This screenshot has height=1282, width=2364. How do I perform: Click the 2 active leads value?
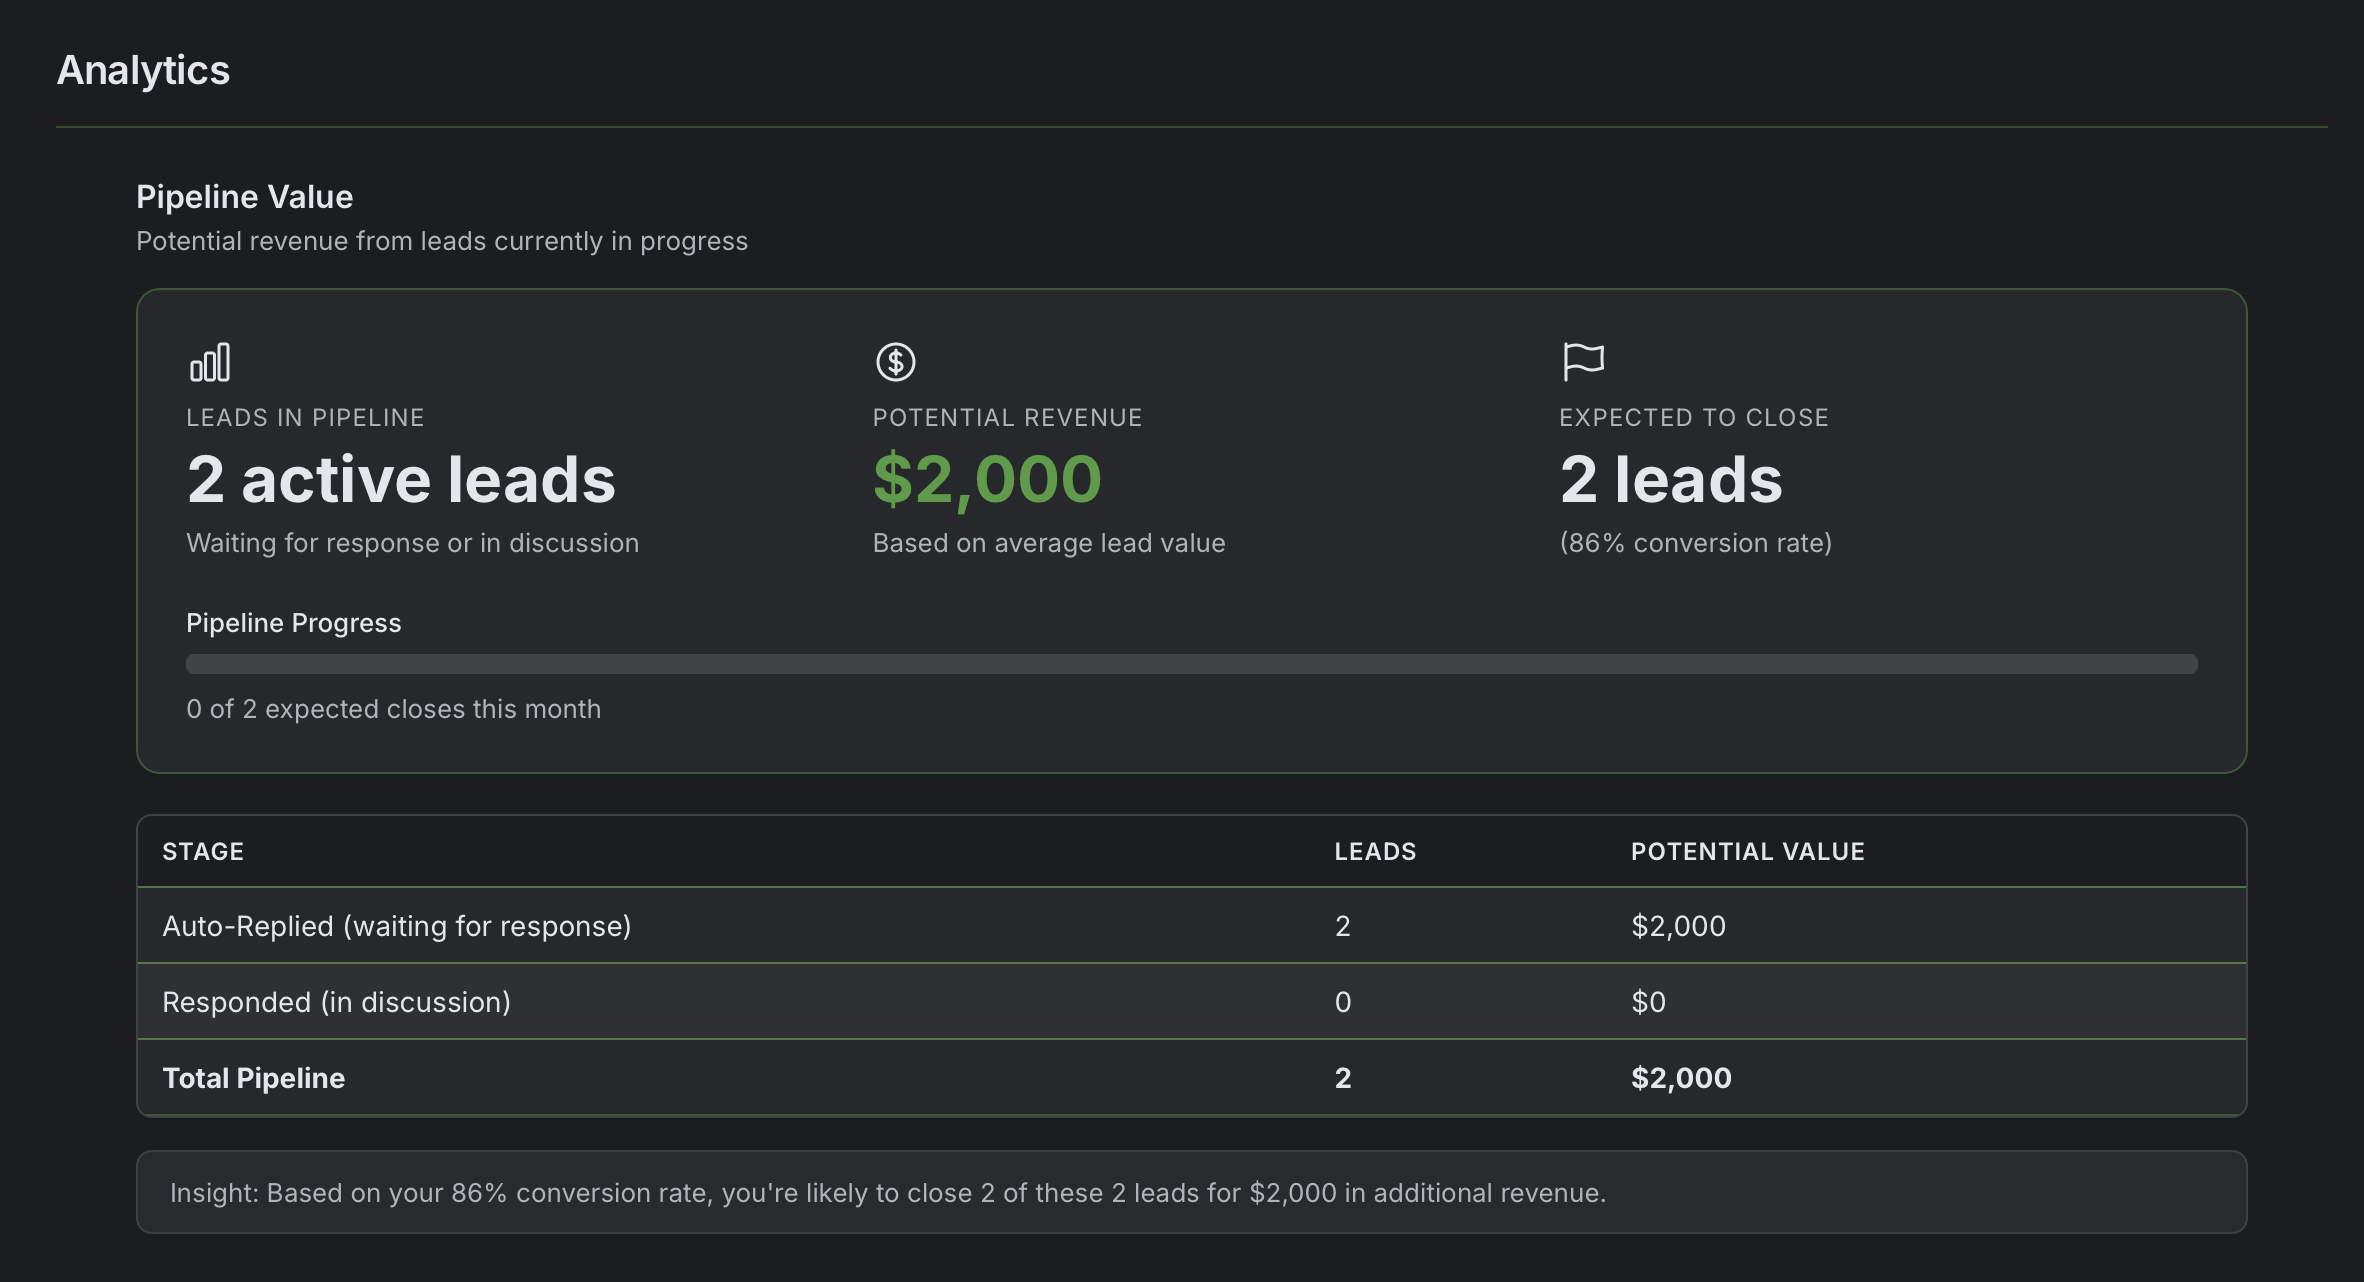(x=400, y=479)
